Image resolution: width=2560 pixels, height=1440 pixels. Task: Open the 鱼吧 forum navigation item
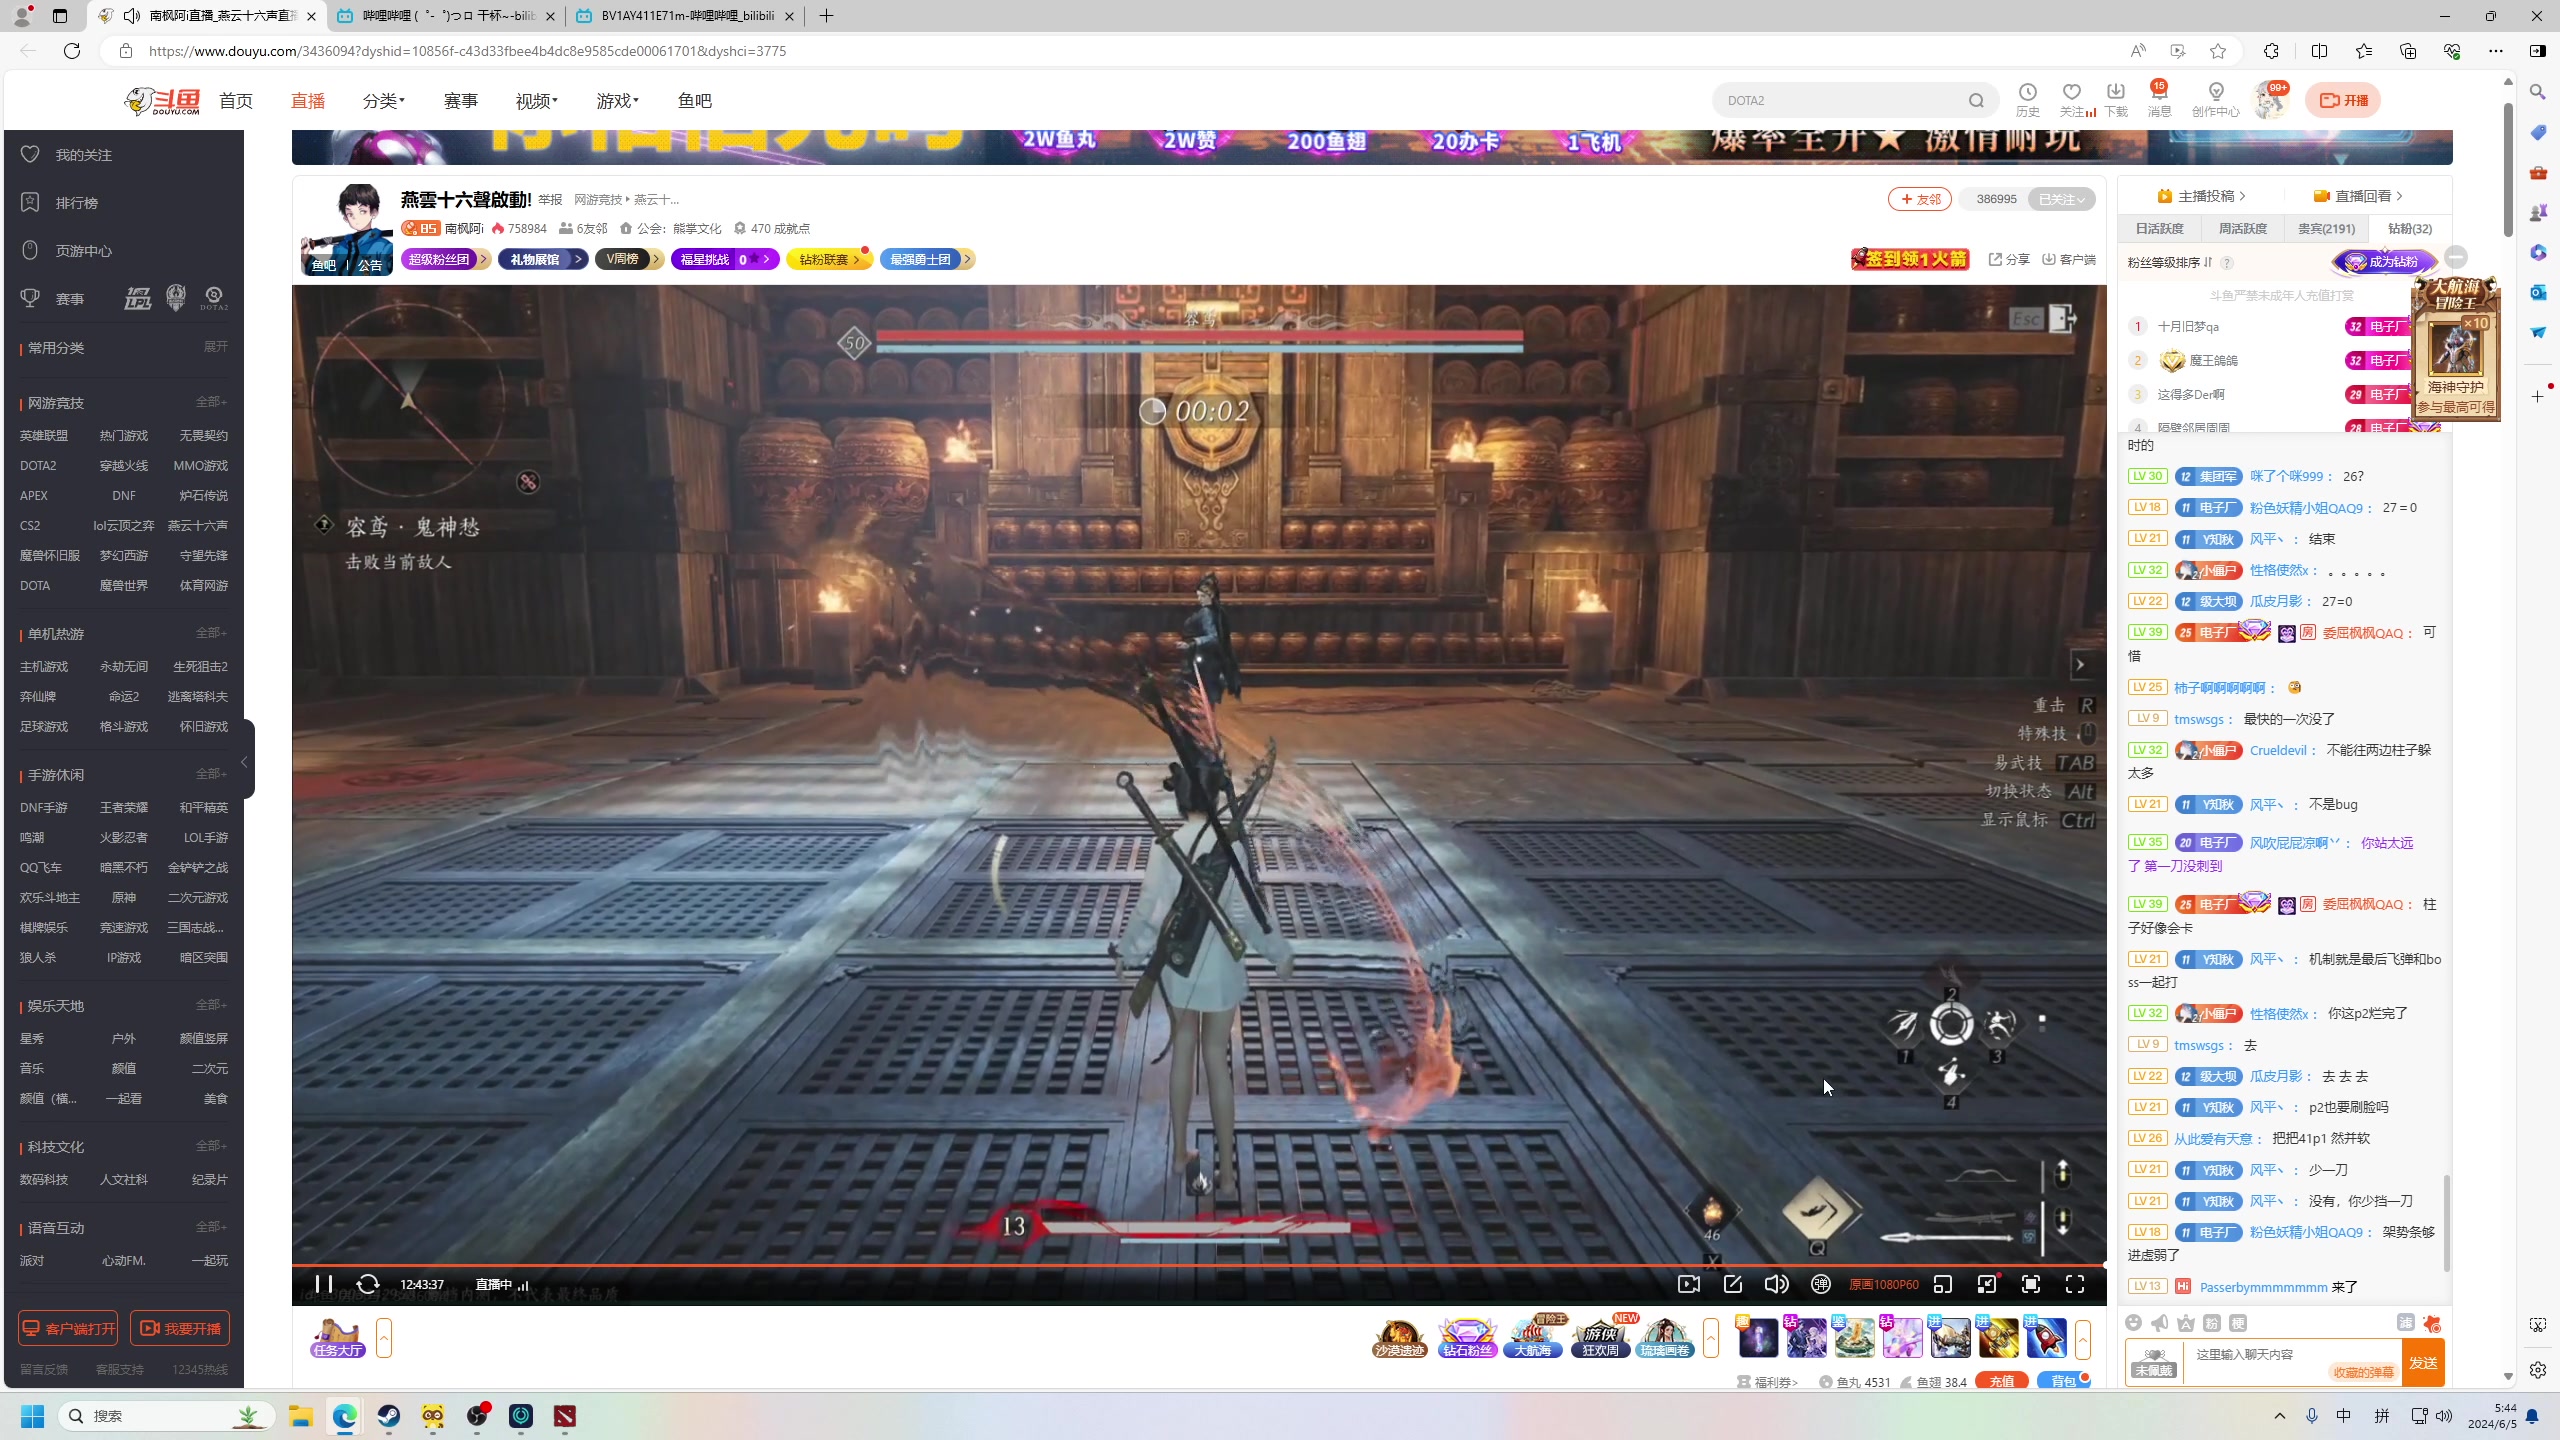pyautogui.click(x=695, y=100)
